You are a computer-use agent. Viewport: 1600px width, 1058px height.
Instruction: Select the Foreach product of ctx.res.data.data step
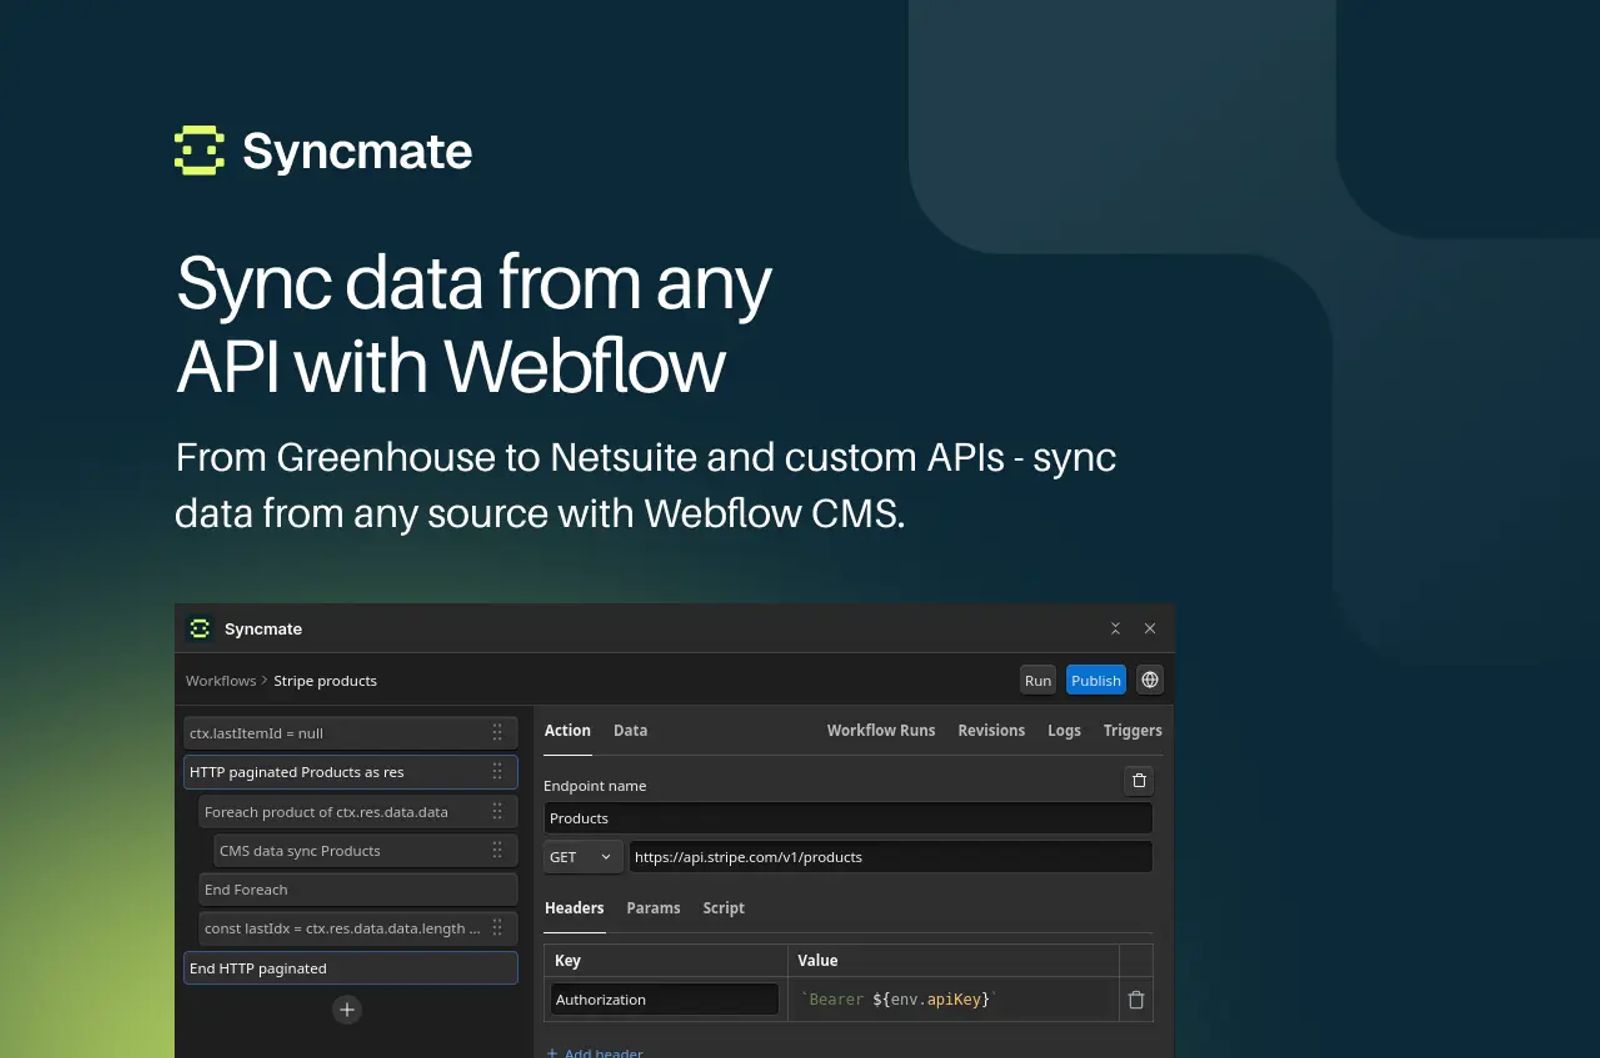click(x=358, y=811)
